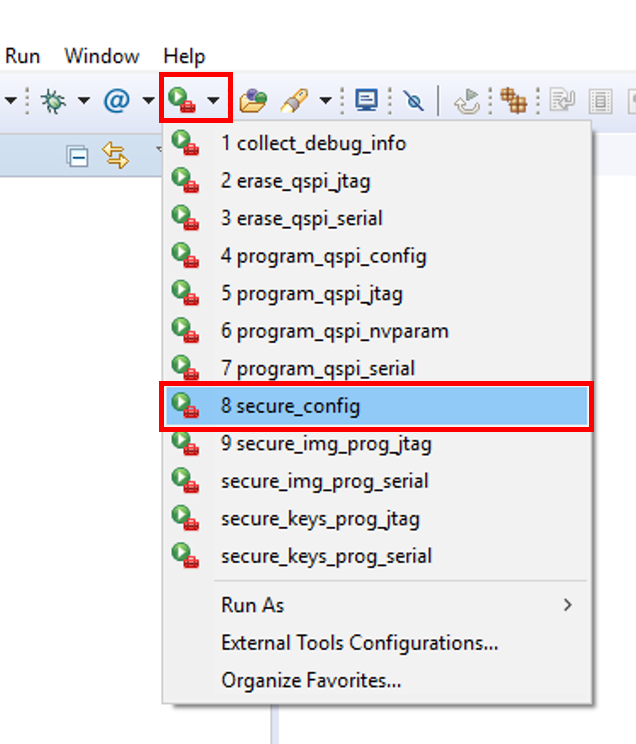Click the open folder toolbar icon
The image size is (636, 744).
coord(253,101)
